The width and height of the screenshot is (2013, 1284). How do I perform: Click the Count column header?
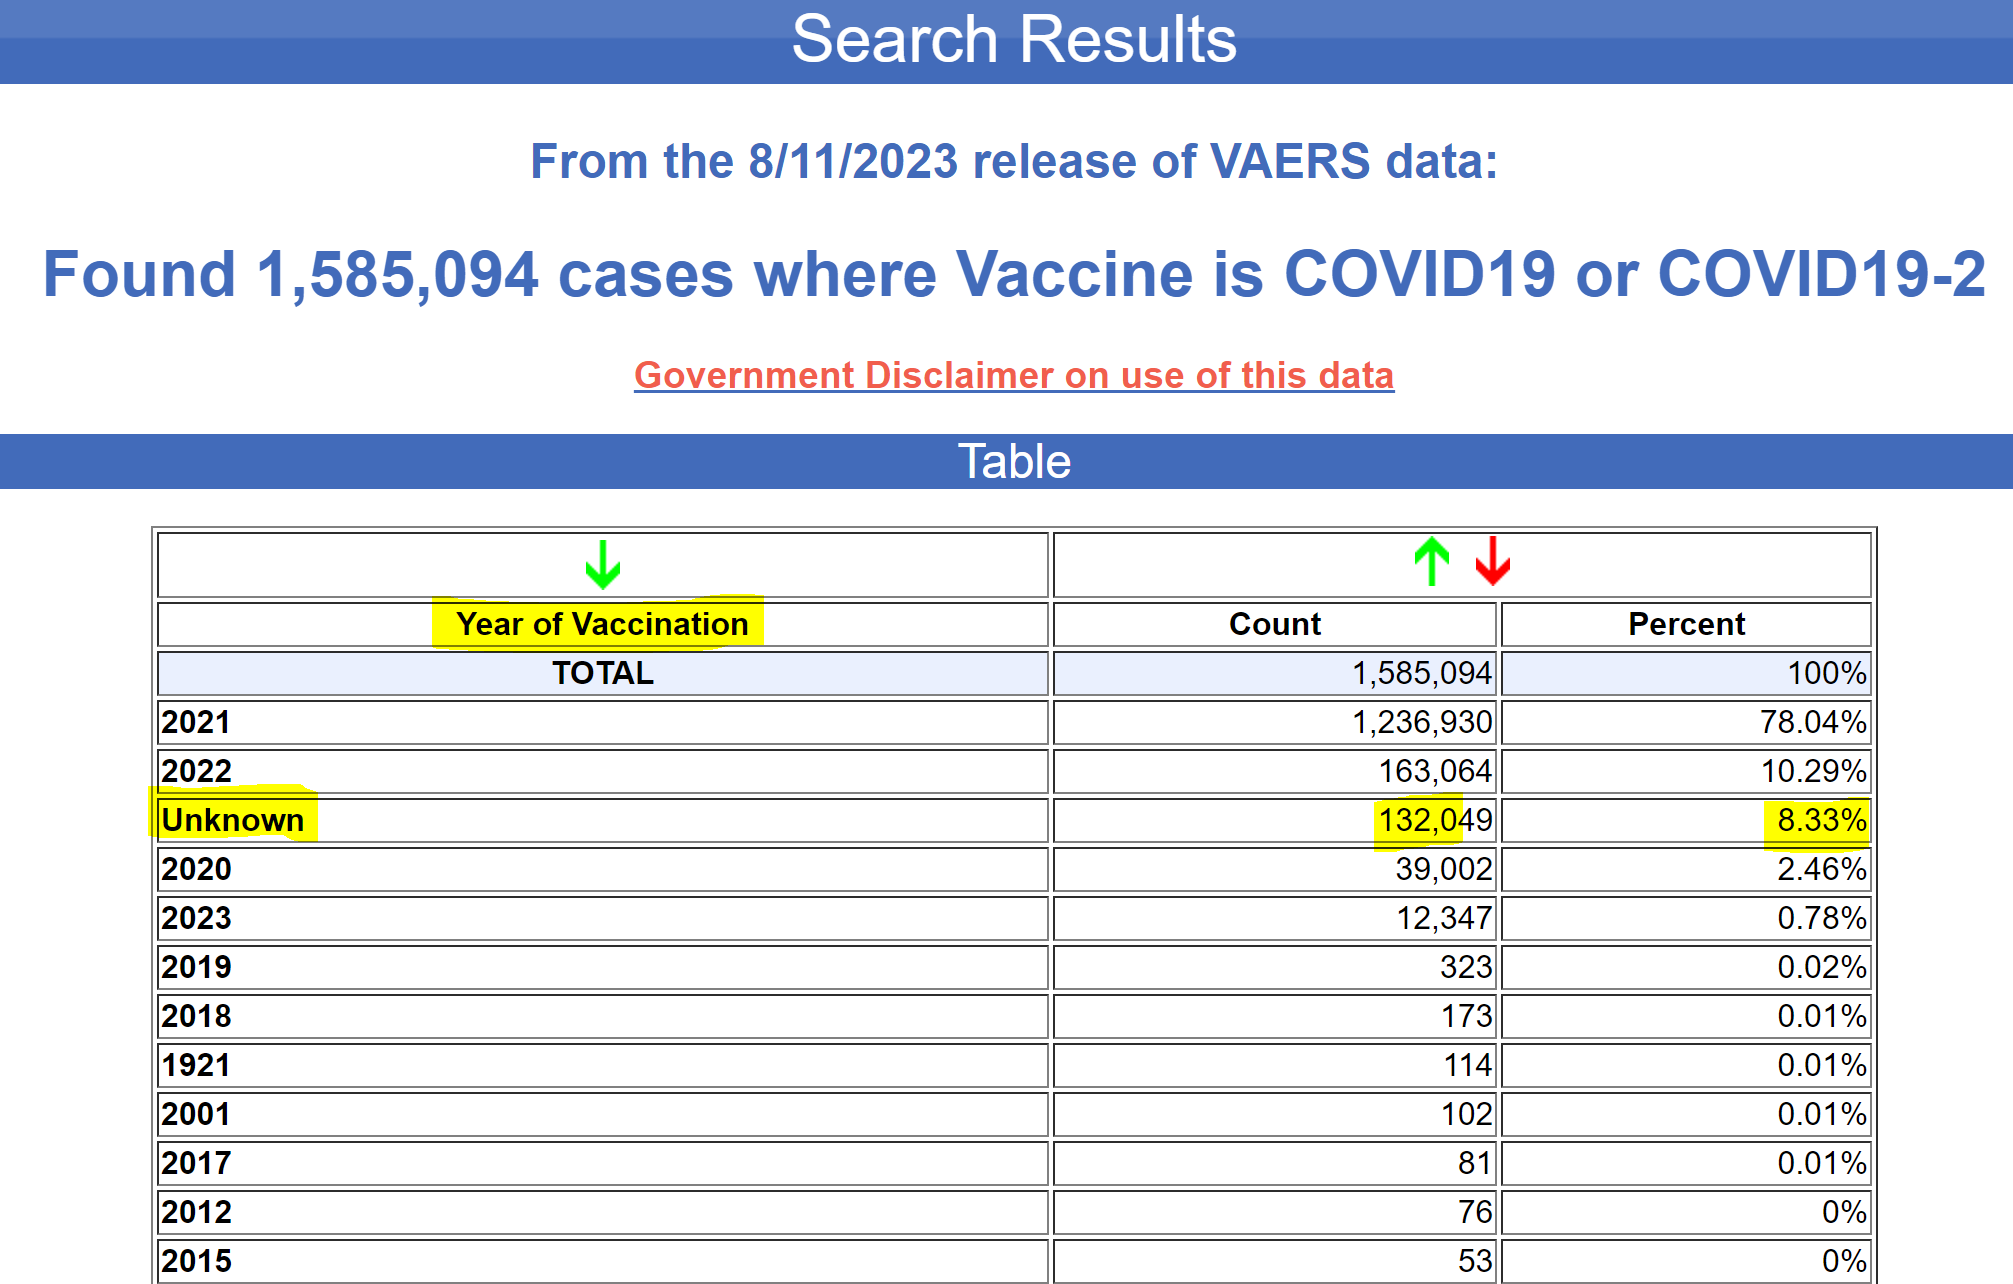(1275, 624)
